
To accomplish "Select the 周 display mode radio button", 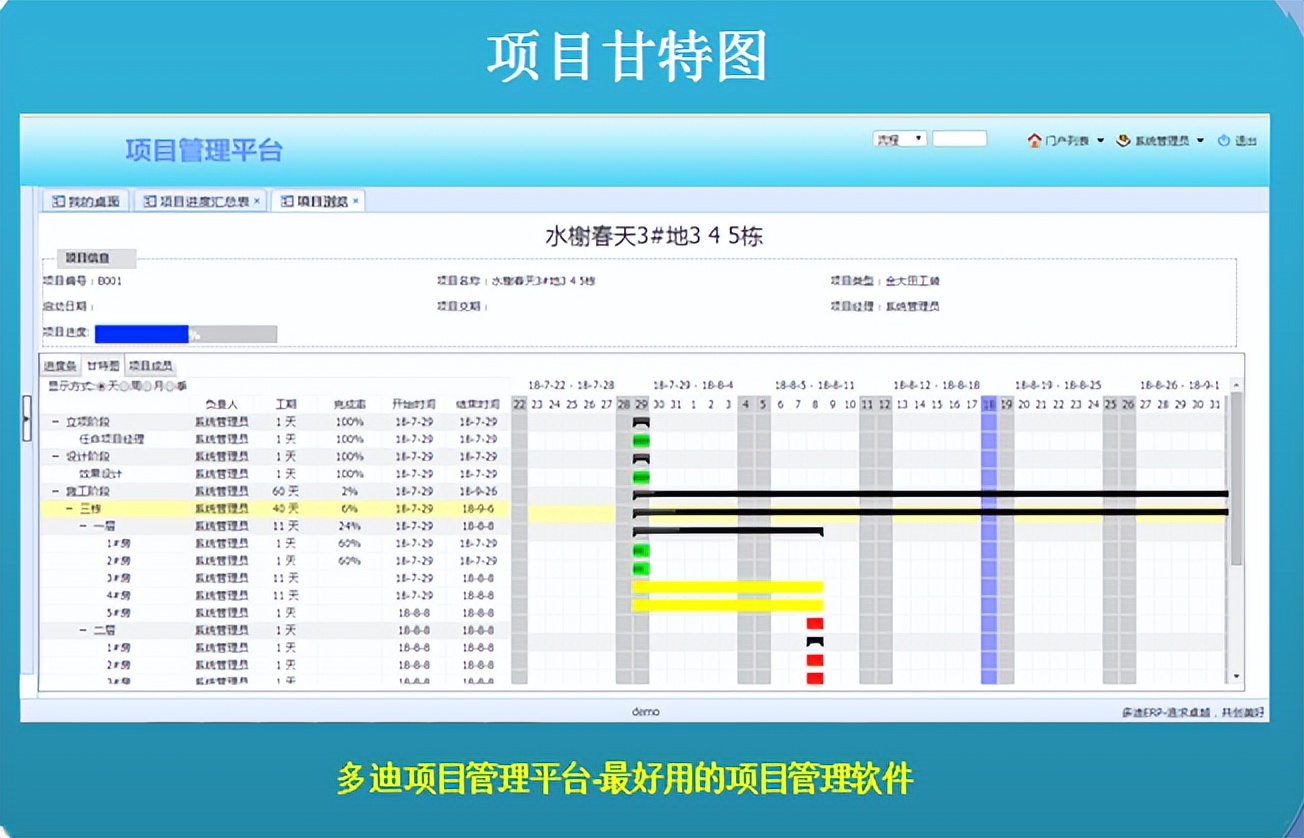I will click(x=124, y=386).
